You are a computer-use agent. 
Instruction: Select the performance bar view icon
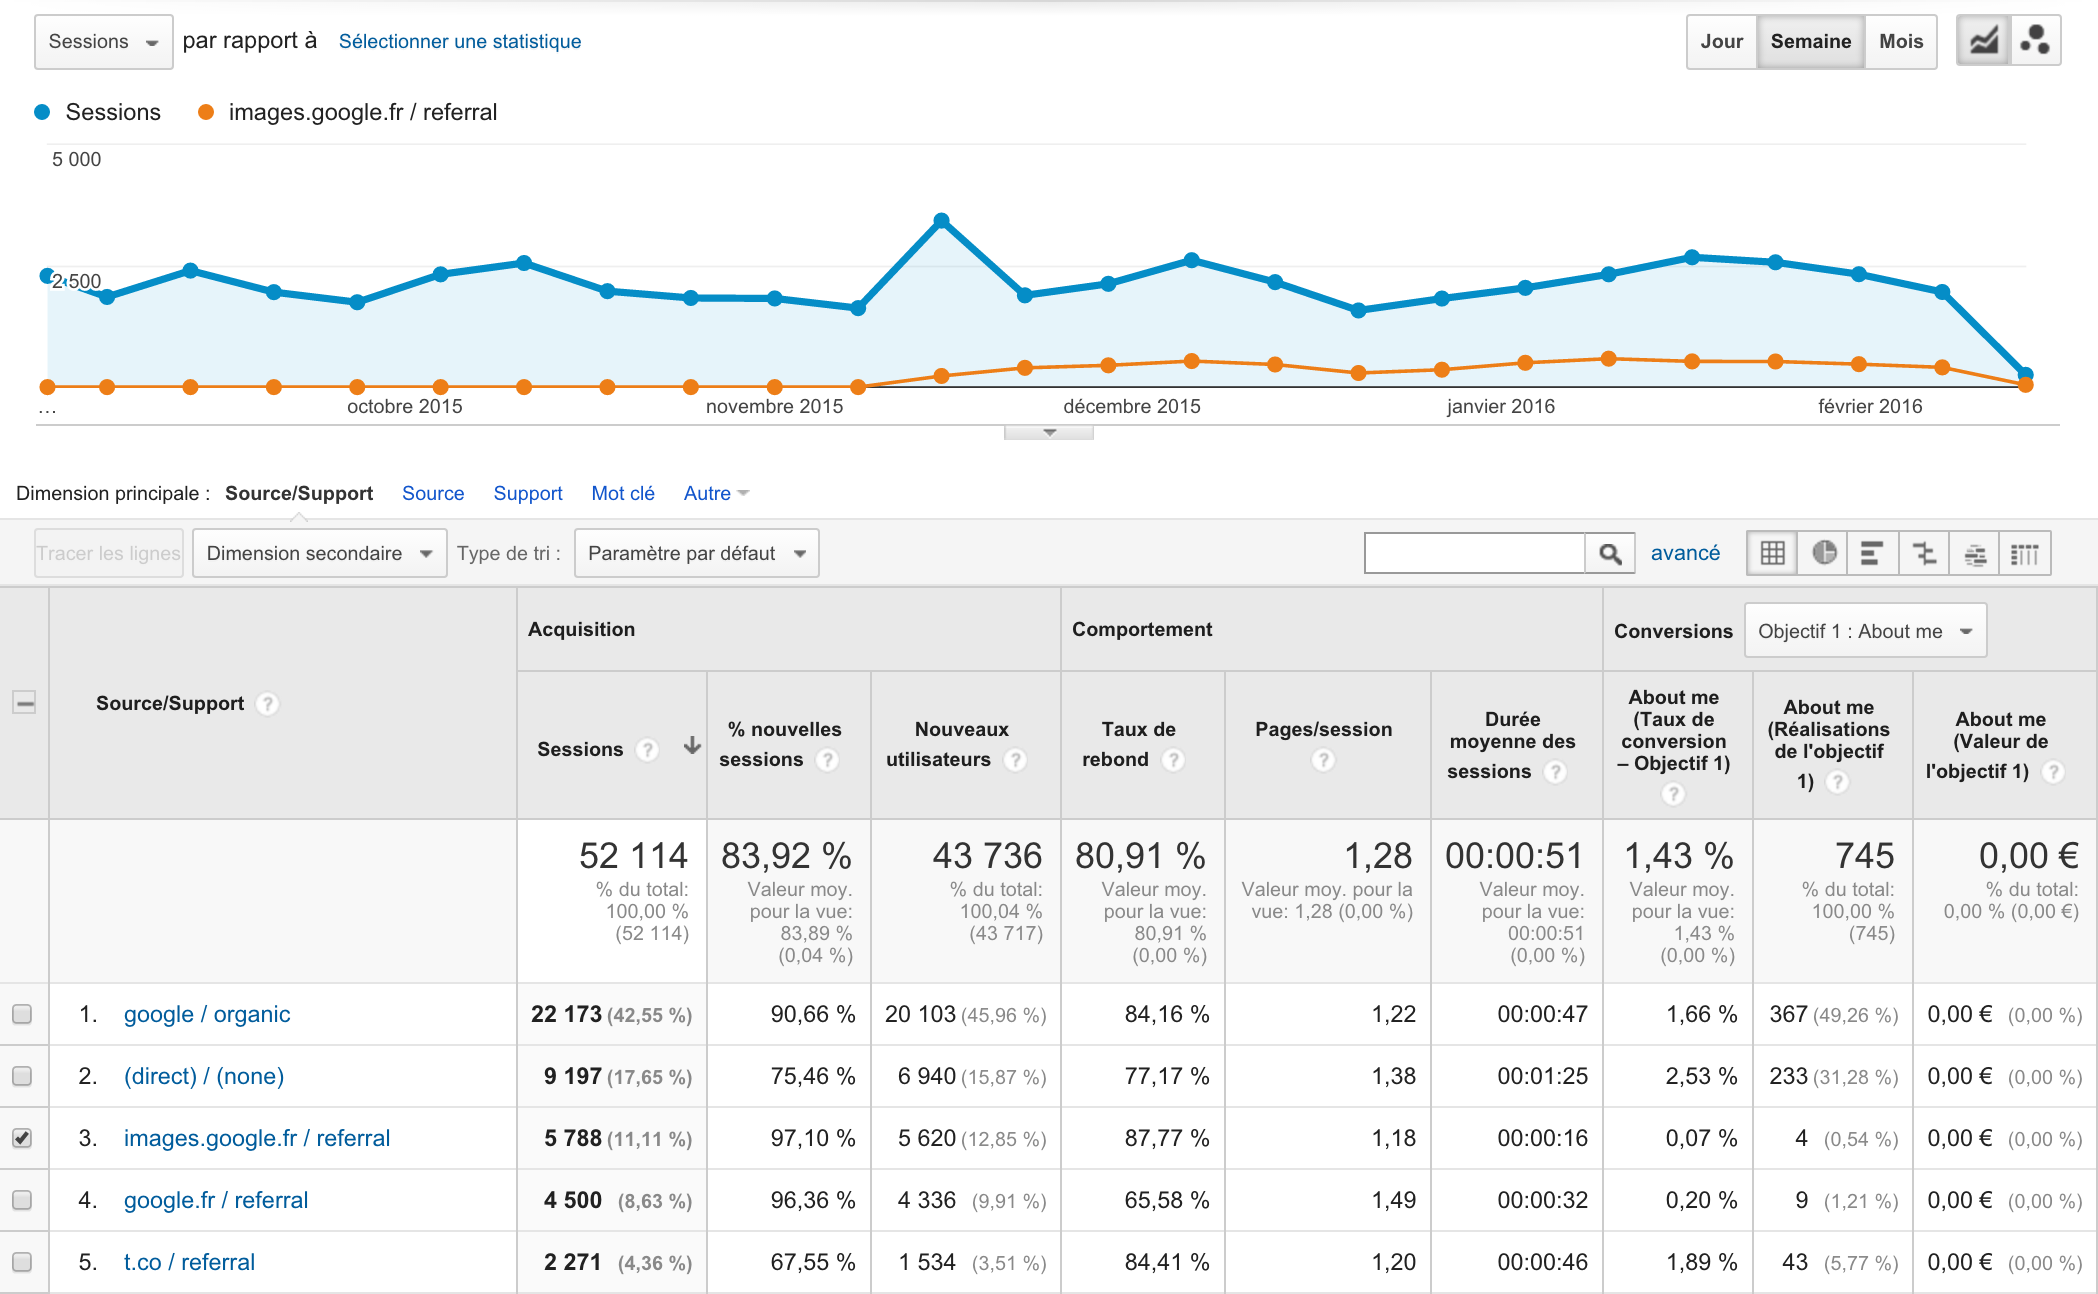tap(1873, 553)
